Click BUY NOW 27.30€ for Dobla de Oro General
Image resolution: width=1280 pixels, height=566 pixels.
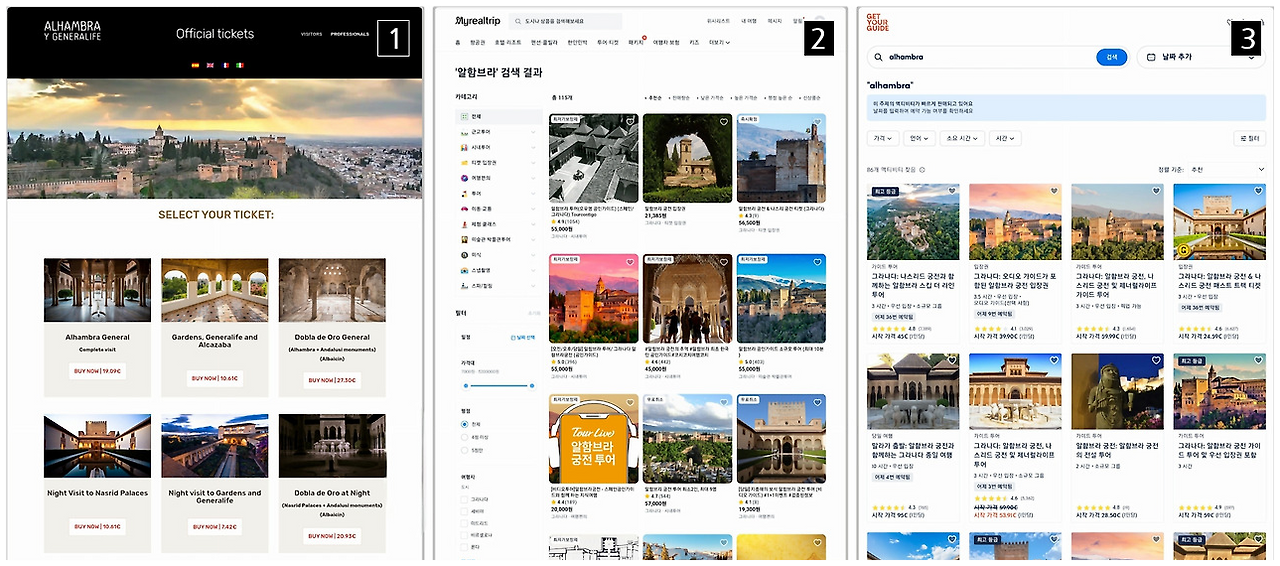332,380
